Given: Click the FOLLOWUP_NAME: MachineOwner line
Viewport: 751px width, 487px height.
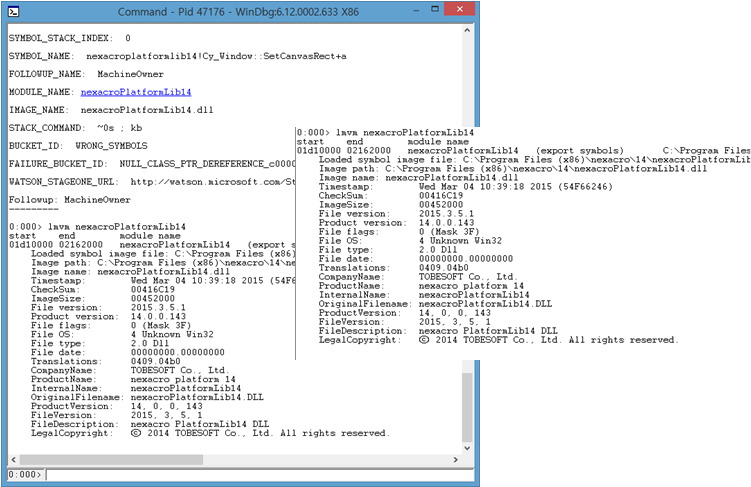Looking at the screenshot, I should (x=86, y=74).
